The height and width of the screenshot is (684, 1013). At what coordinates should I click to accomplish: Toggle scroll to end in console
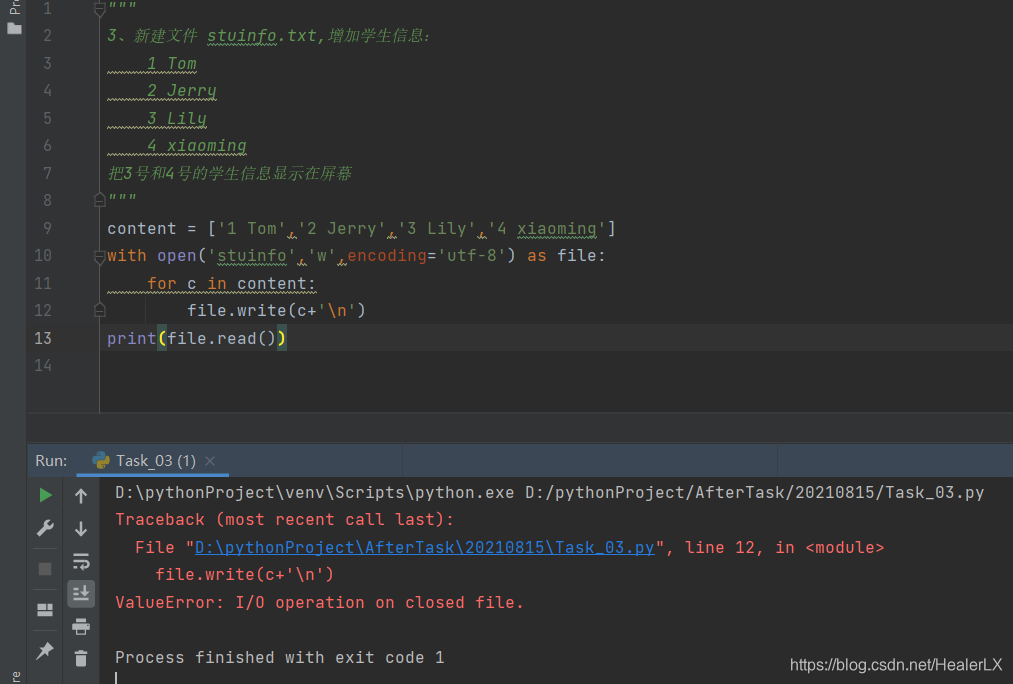tap(81, 592)
